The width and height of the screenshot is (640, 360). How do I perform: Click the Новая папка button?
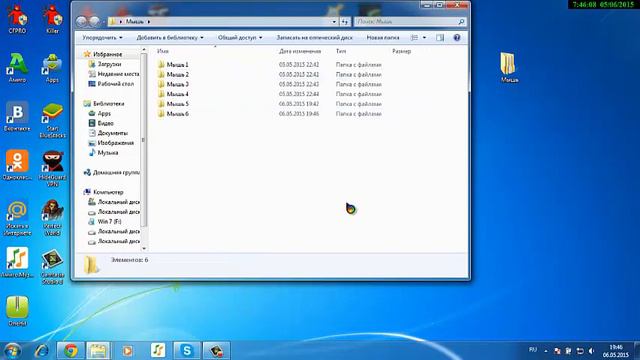coord(382,38)
